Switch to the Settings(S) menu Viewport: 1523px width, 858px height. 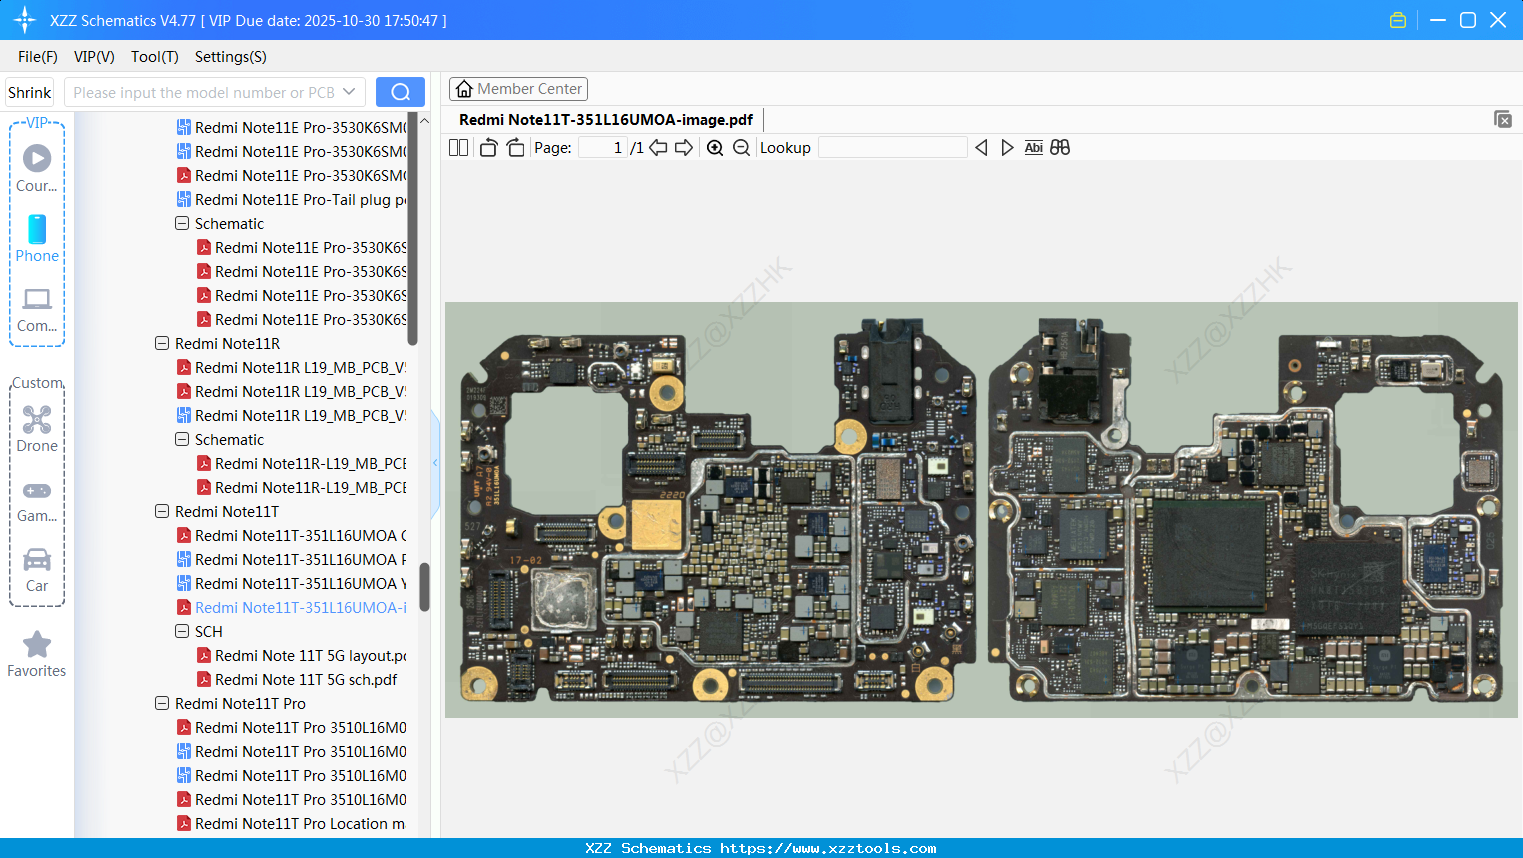point(230,57)
